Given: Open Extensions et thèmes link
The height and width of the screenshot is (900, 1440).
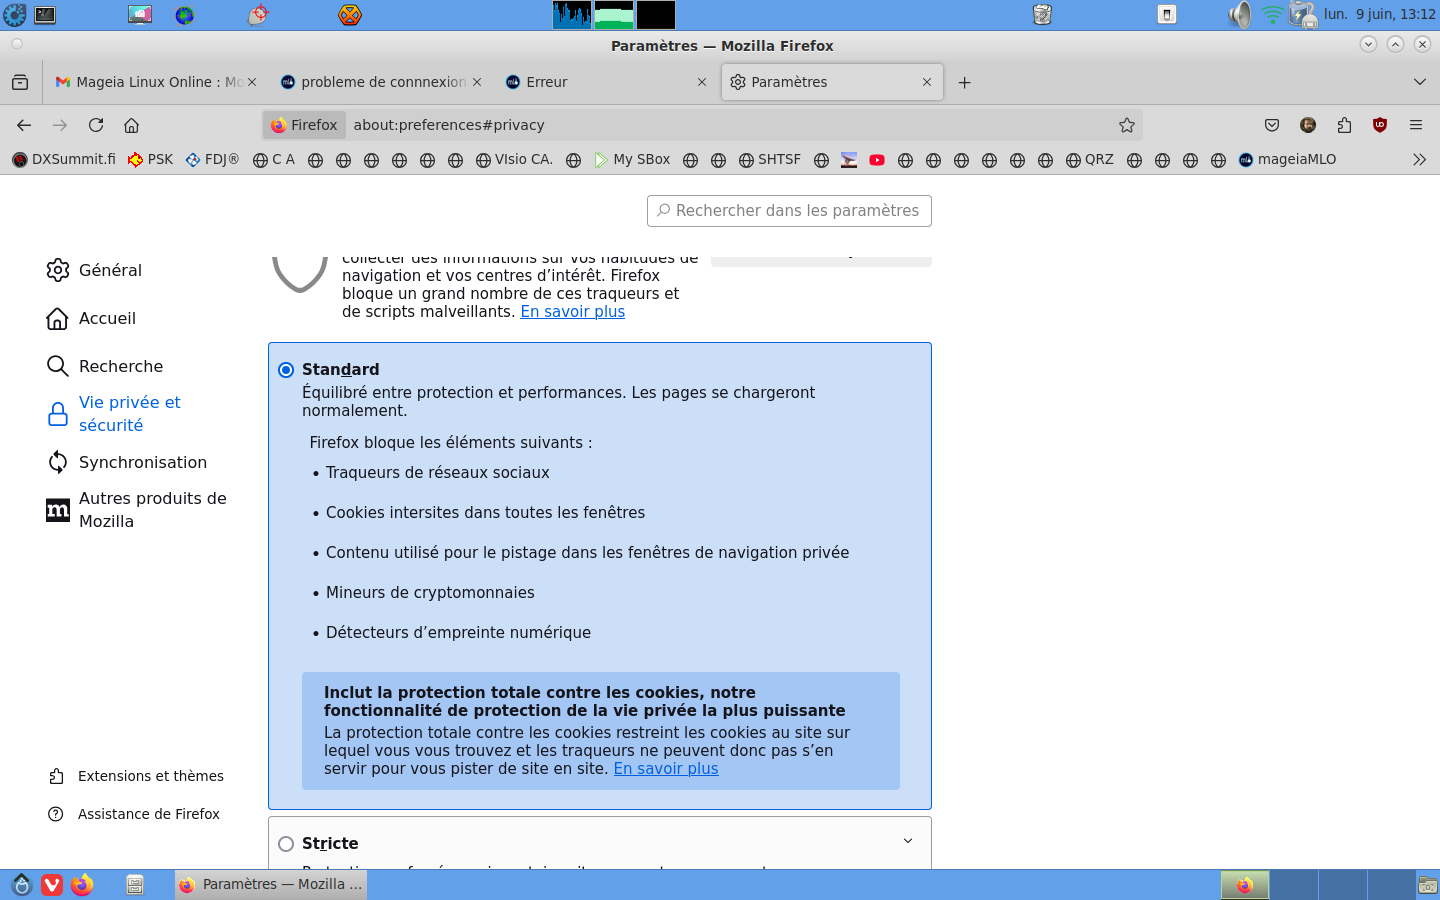Looking at the screenshot, I should (136, 776).
